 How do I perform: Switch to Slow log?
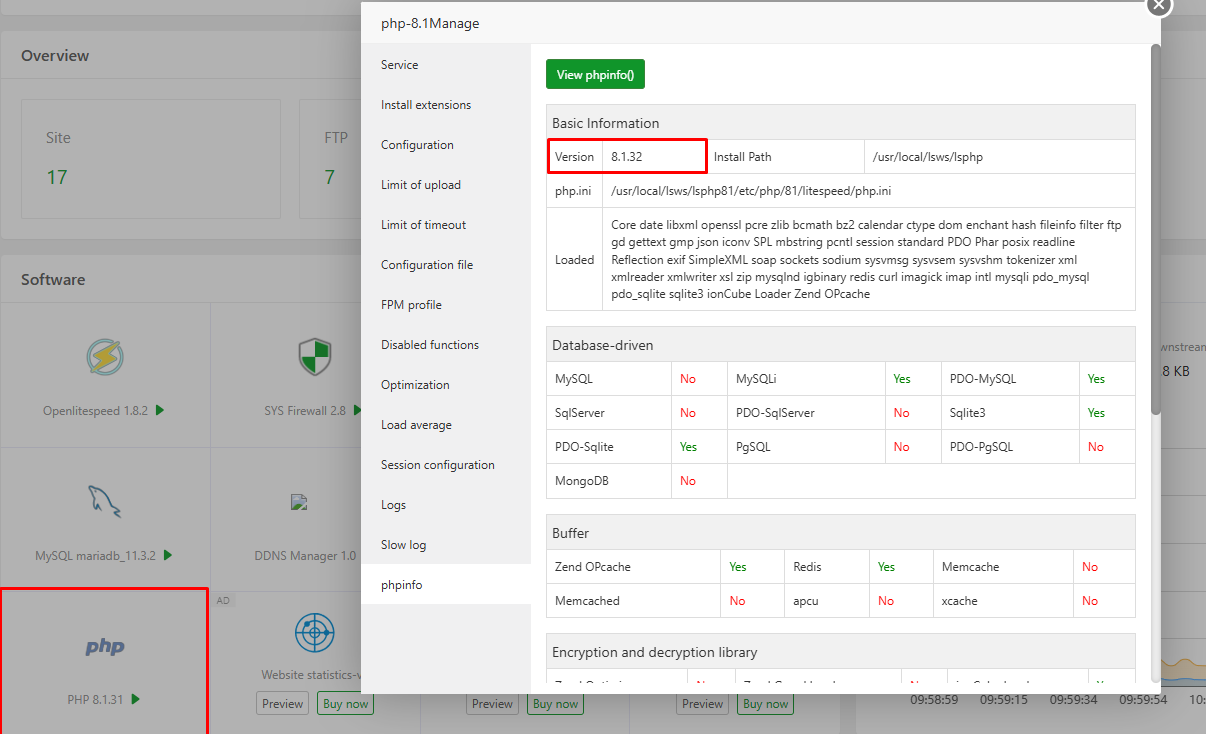coord(404,545)
